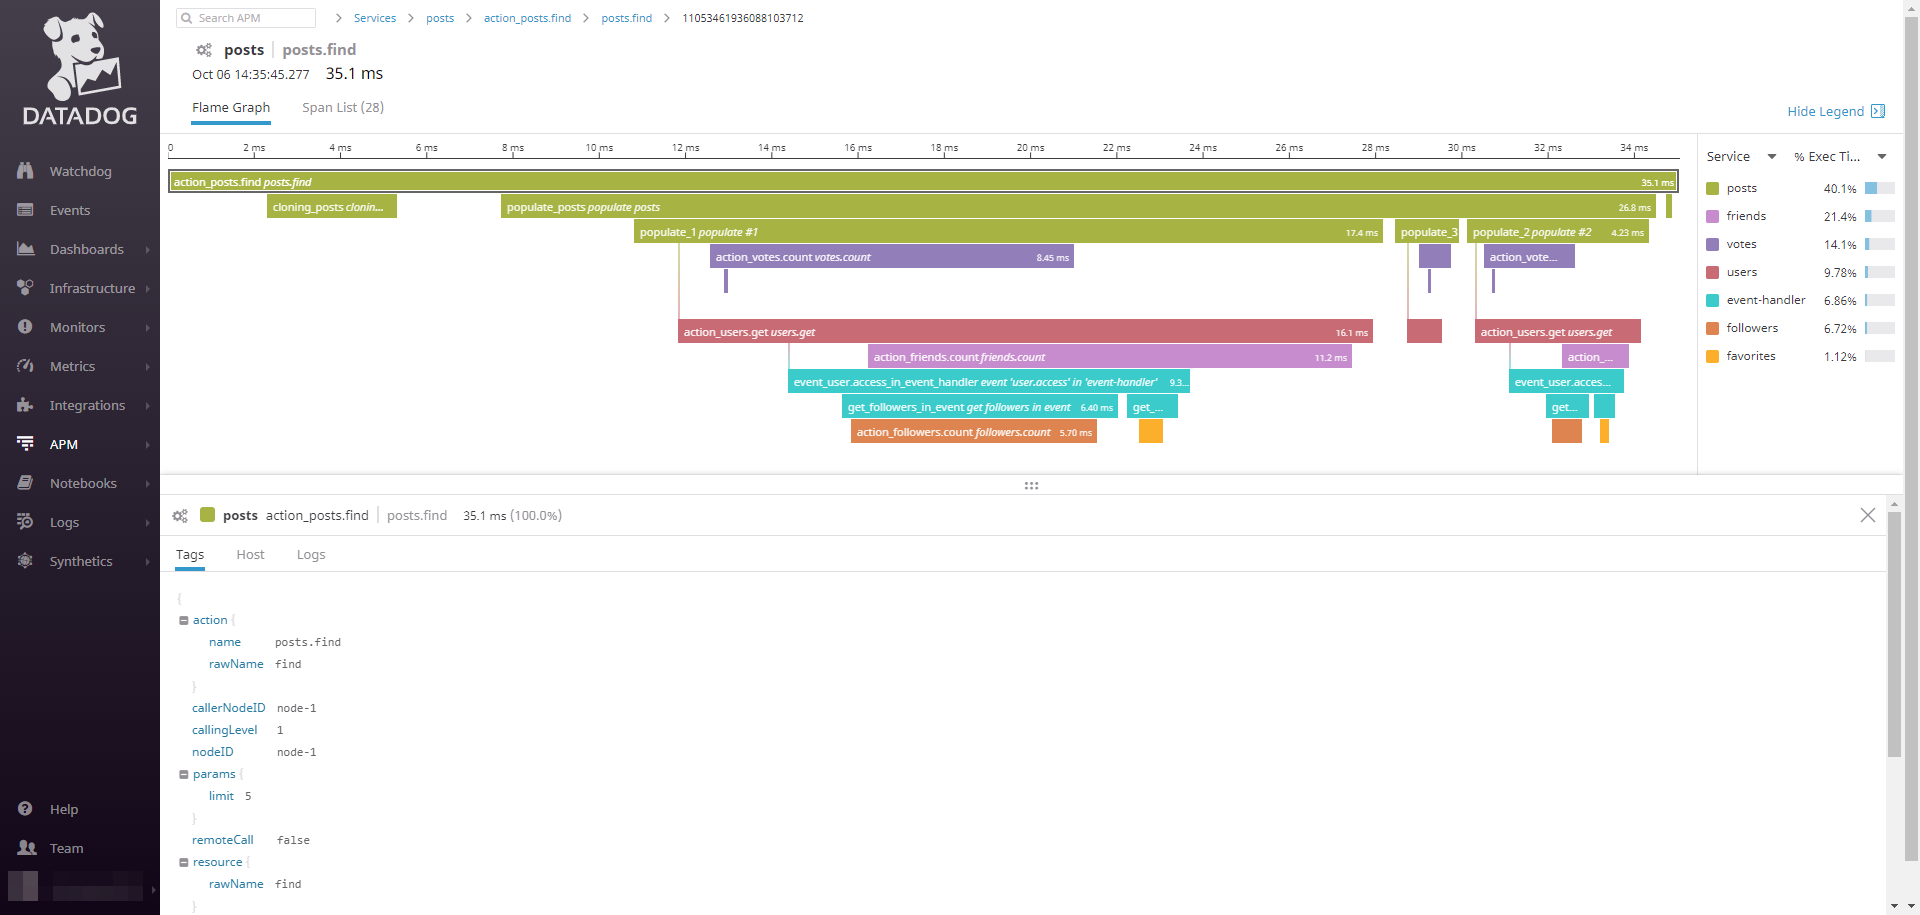1920x915 pixels.
Task: Open the Help question mark icon
Action: click(x=25, y=809)
